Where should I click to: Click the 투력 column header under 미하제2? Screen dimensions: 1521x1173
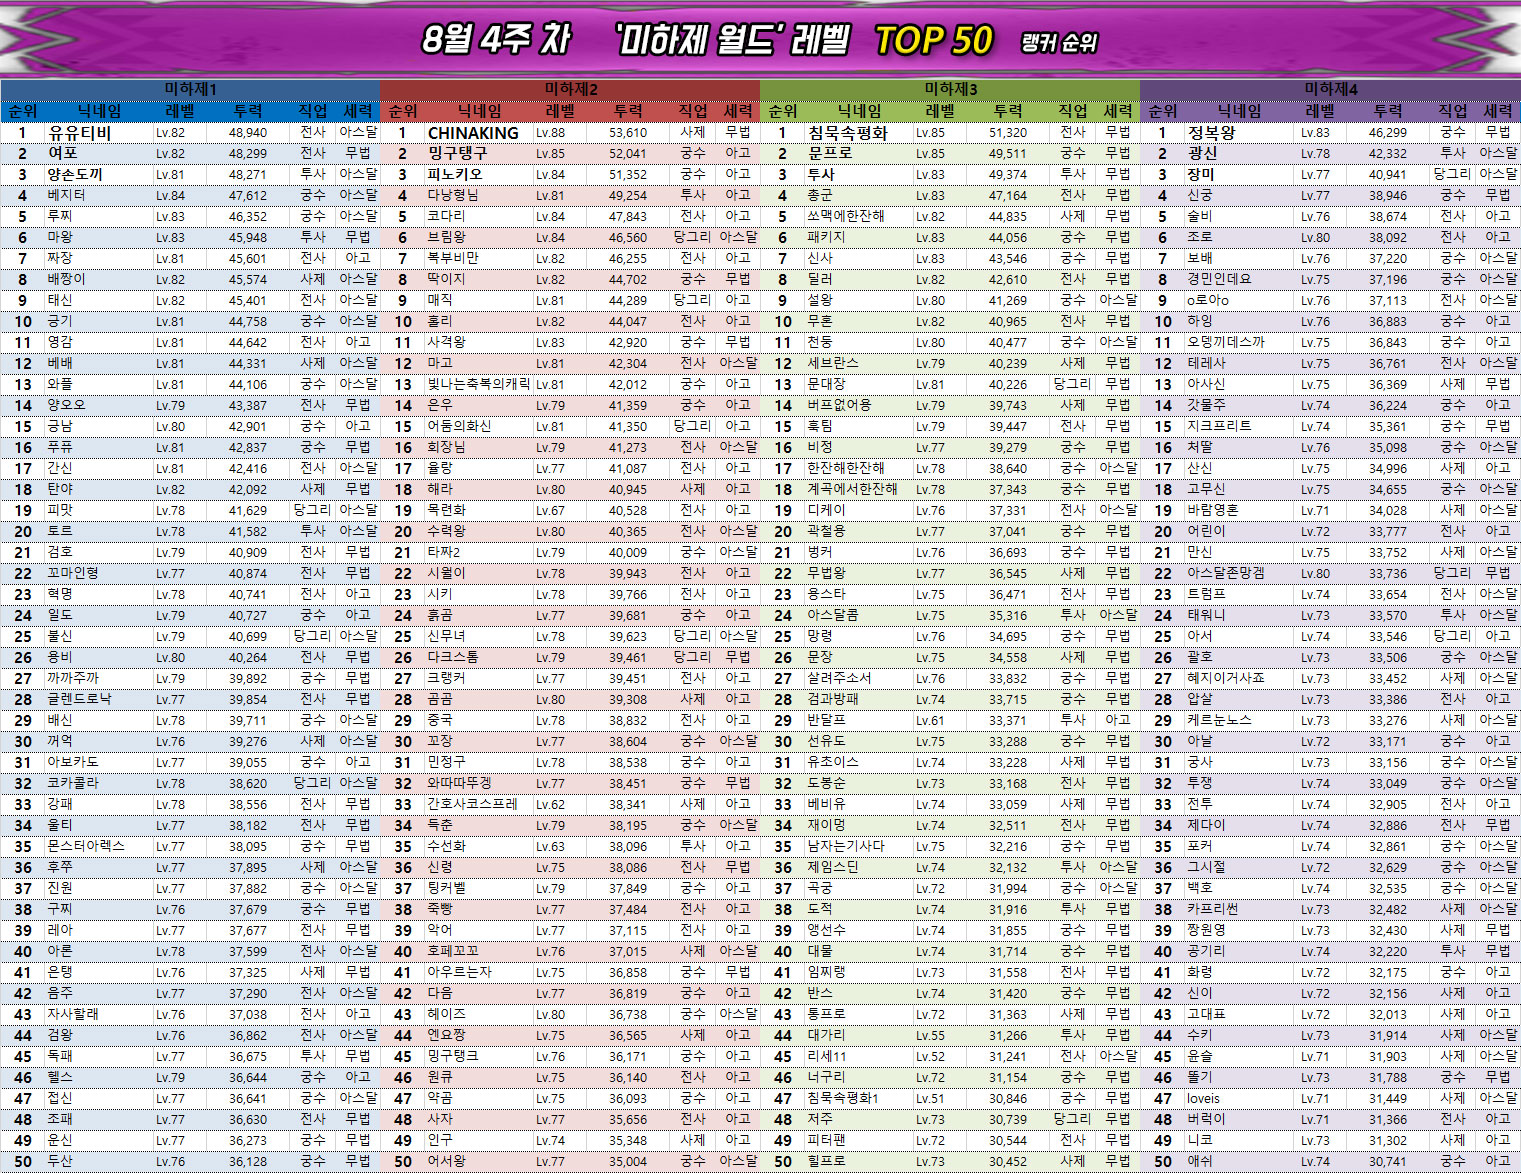click(x=628, y=111)
